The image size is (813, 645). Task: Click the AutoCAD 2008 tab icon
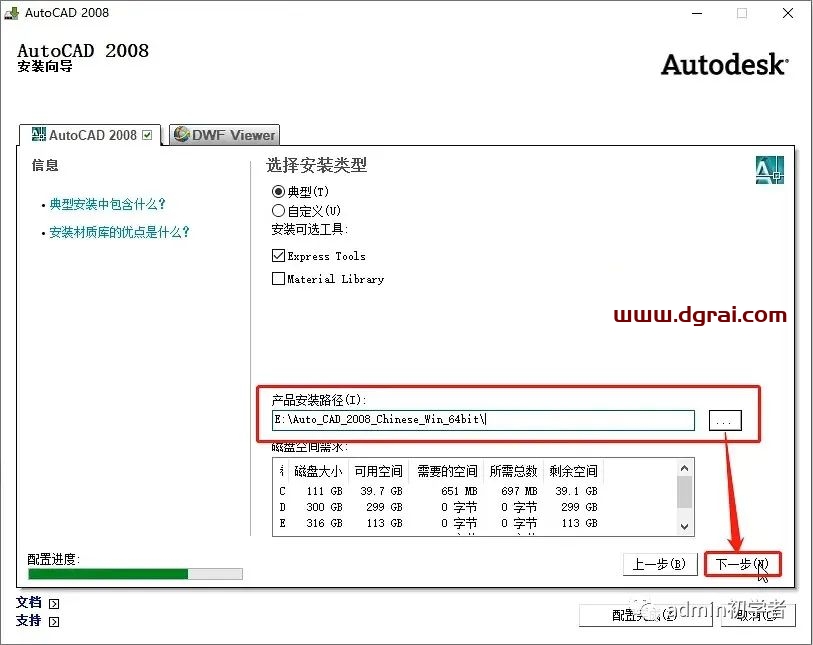point(38,135)
